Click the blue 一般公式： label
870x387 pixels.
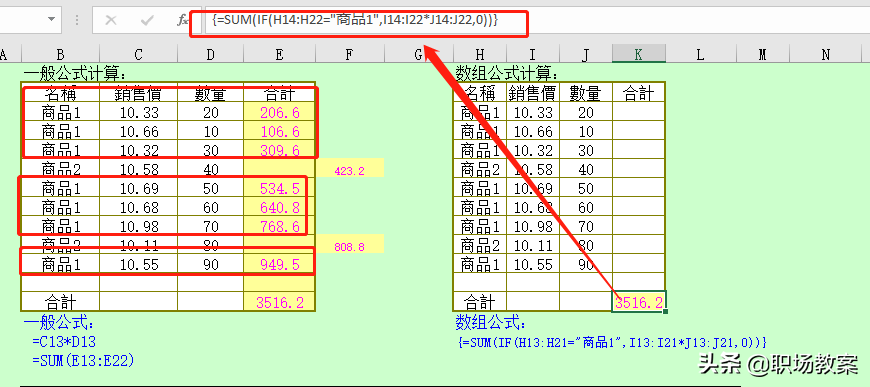(x=59, y=323)
